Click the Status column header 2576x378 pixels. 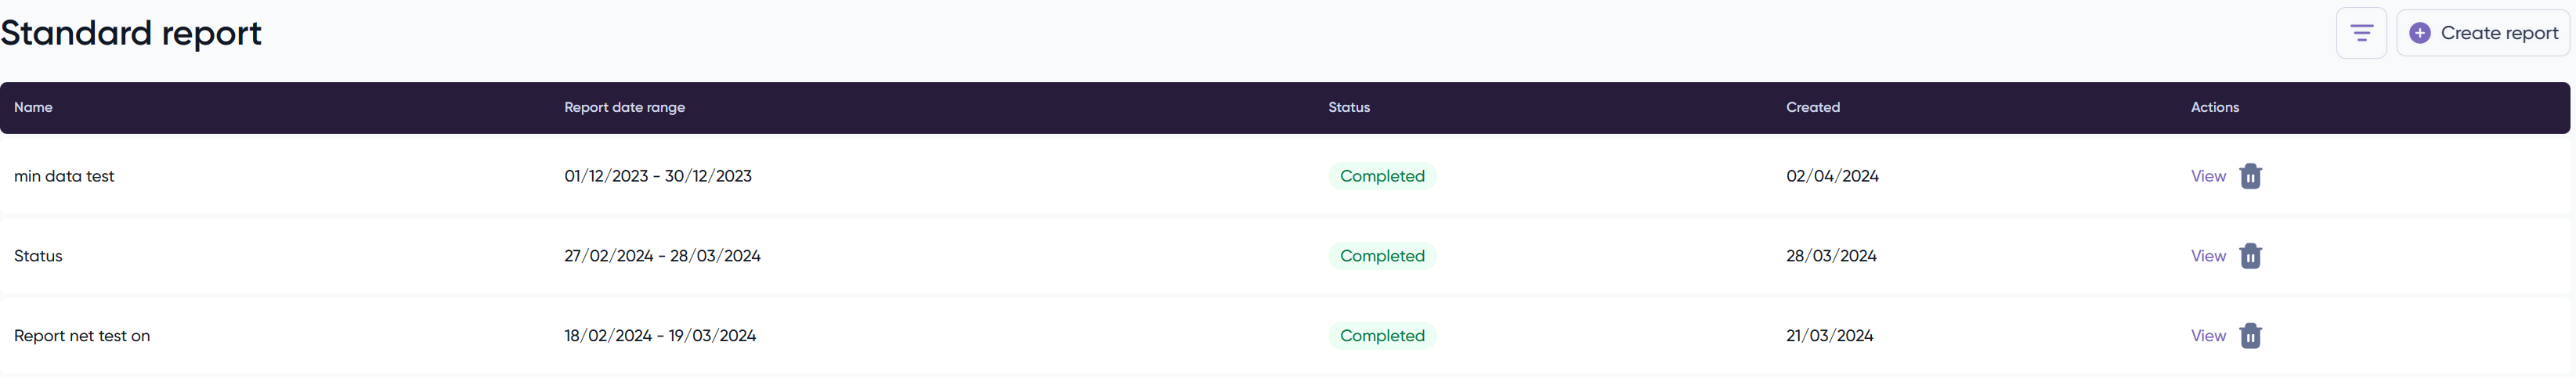[1348, 107]
